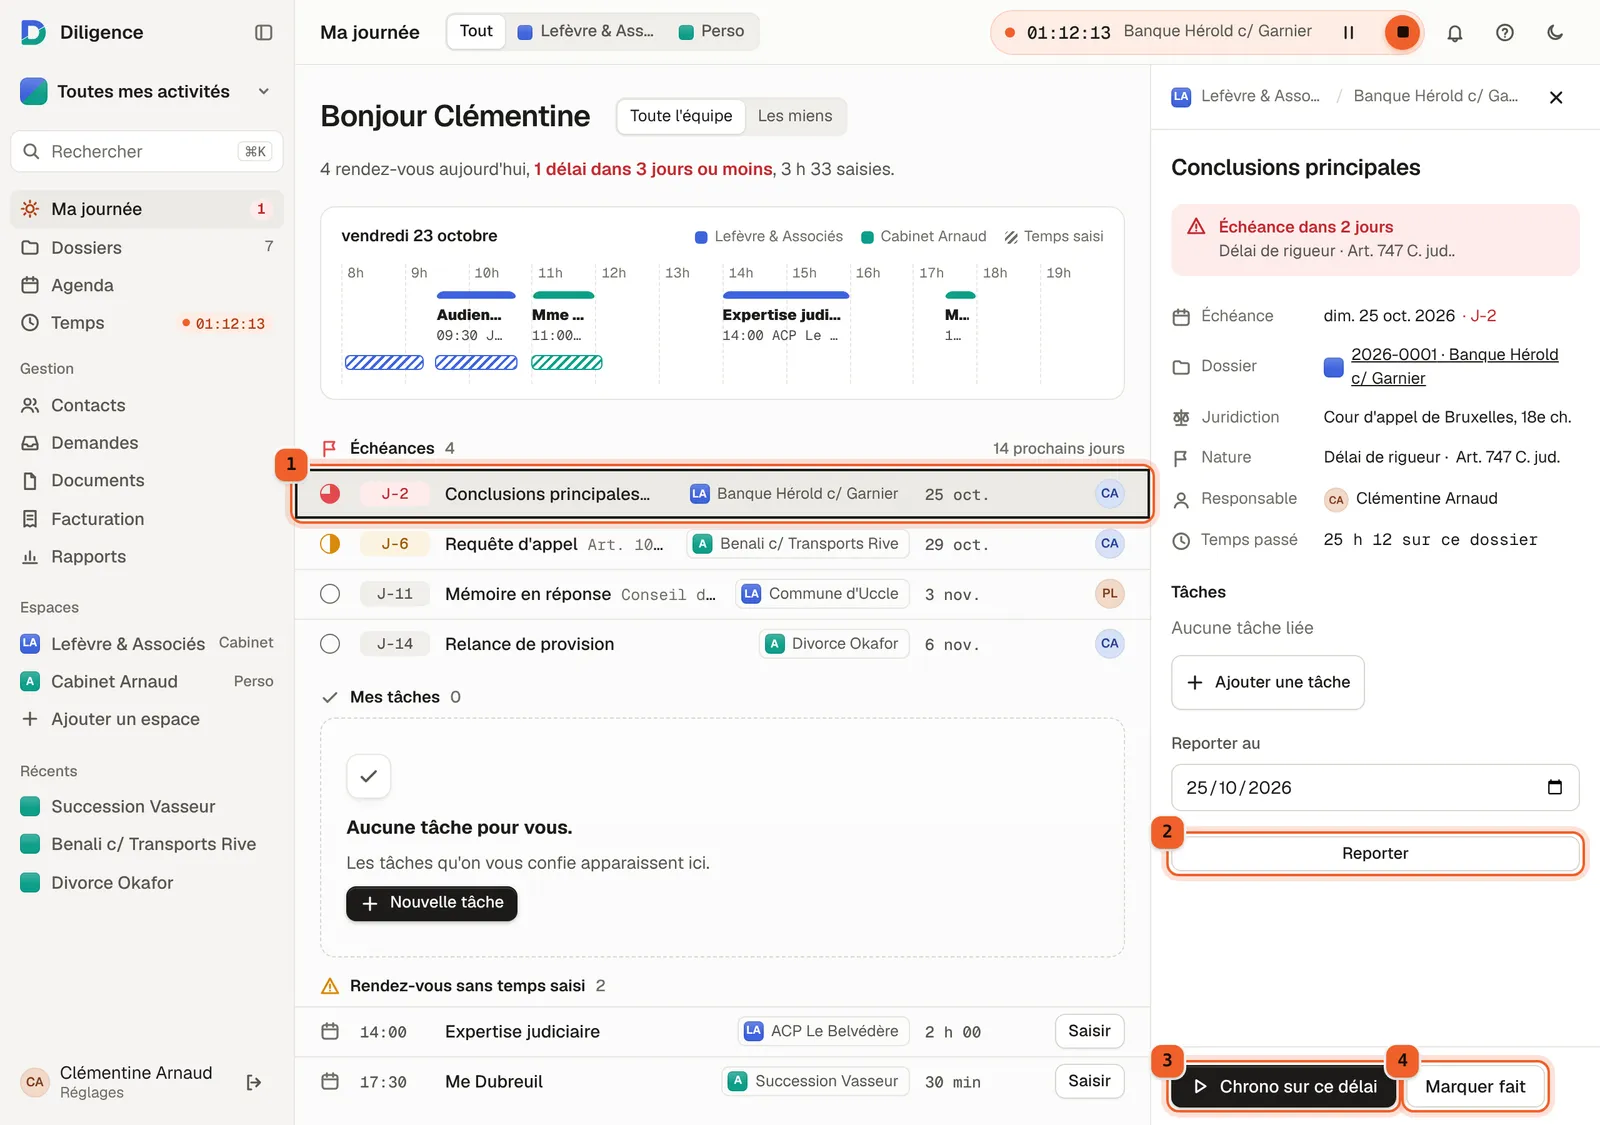This screenshot has height=1125, width=1600.
Task: Click Nouvelle tâche button
Action: [432, 903]
